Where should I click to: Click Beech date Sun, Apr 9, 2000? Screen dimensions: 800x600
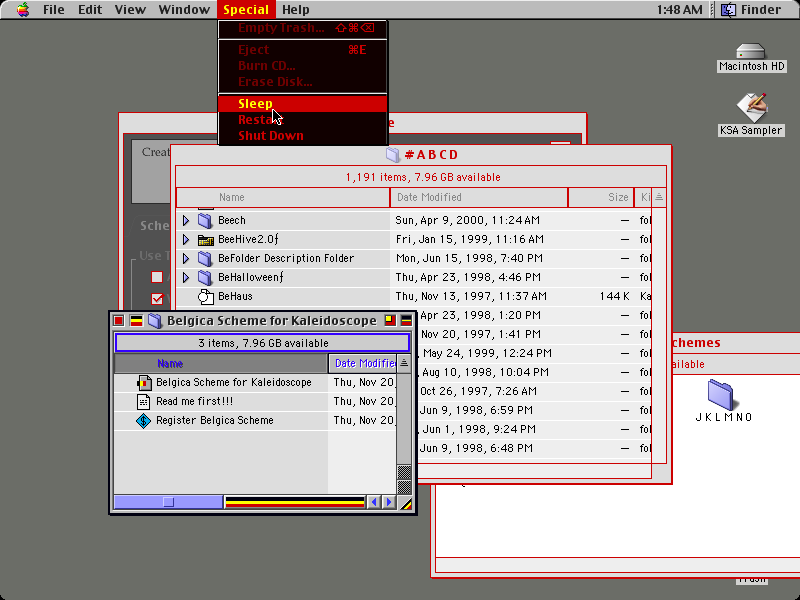point(467,220)
